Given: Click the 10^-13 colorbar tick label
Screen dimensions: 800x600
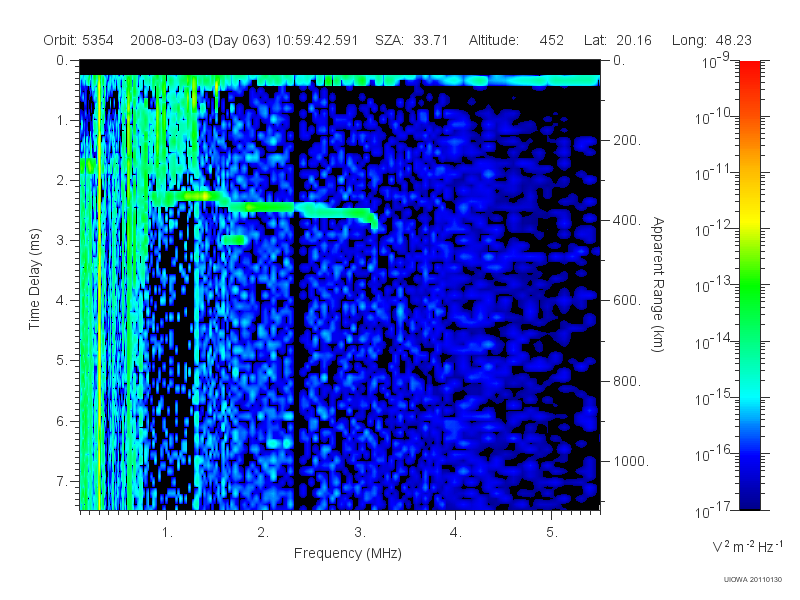Looking at the screenshot, I should click(x=714, y=285).
